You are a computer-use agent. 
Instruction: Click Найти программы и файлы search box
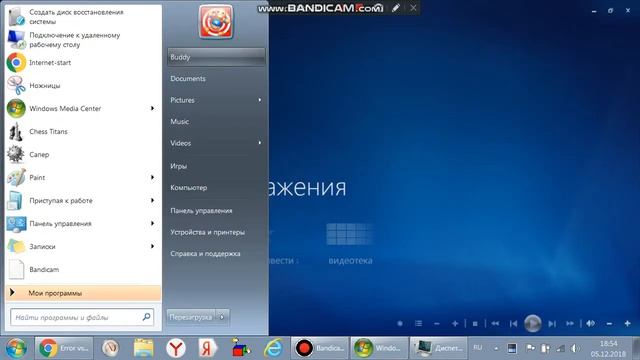click(82, 317)
